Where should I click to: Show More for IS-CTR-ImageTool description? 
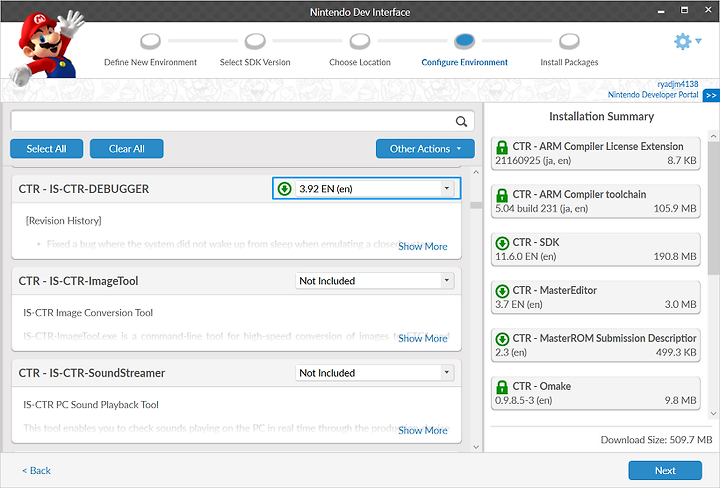422,338
